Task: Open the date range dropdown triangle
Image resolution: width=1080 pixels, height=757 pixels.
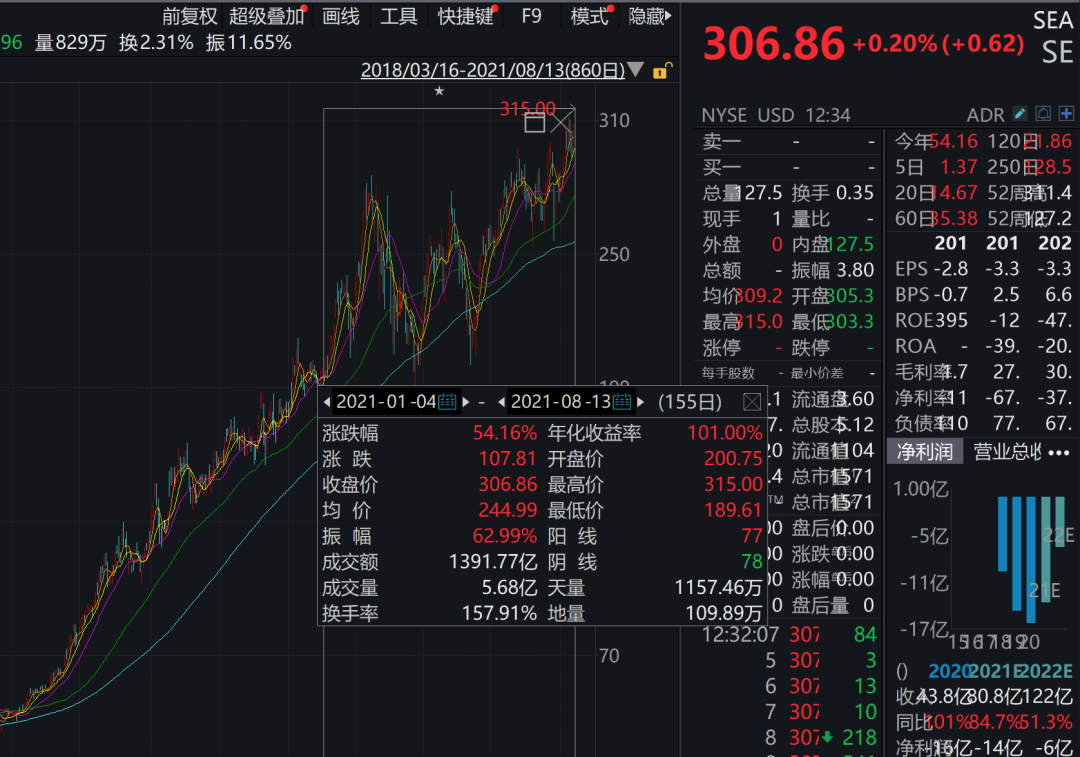Action: point(637,71)
